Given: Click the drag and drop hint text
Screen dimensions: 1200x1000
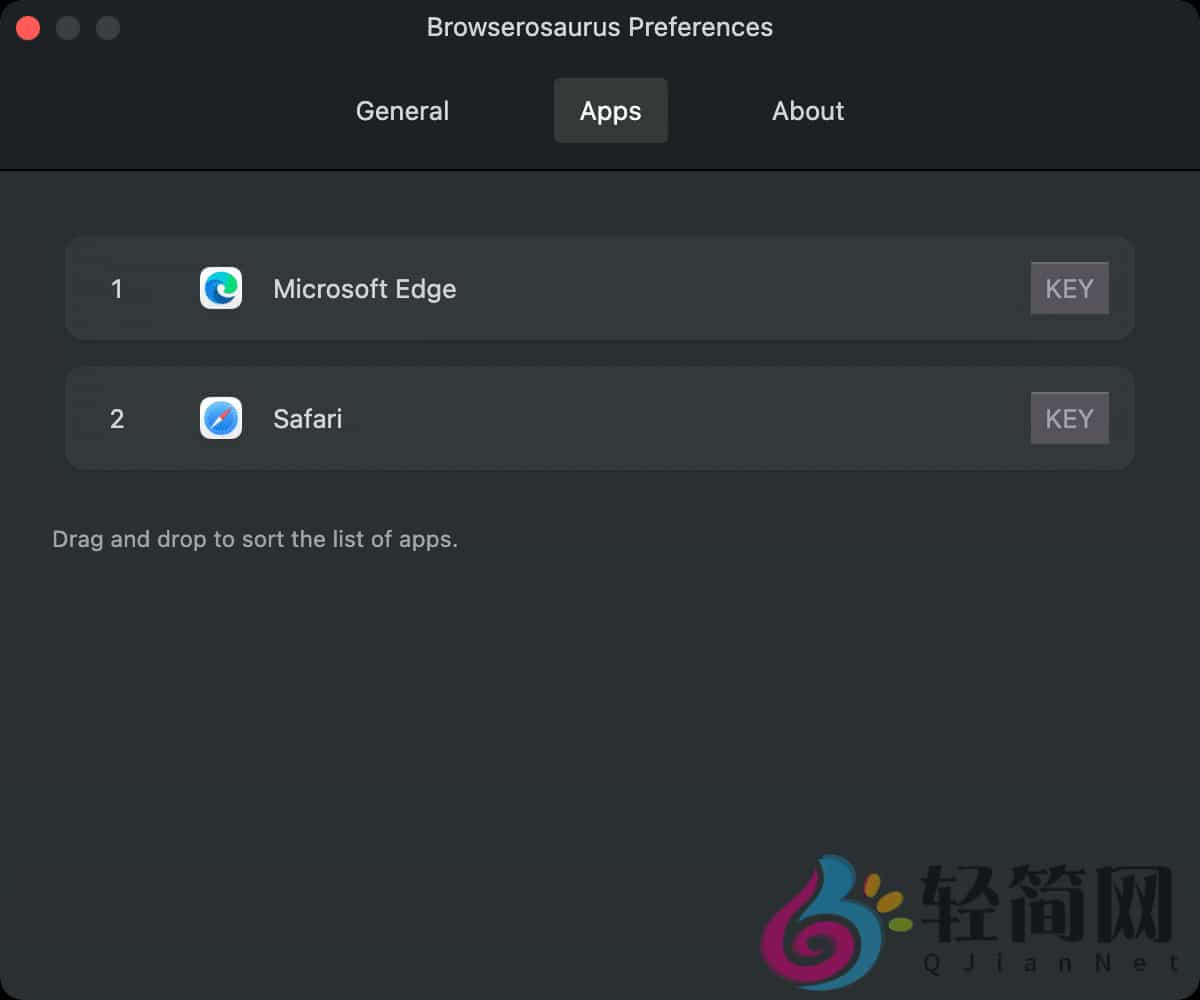Looking at the screenshot, I should click(255, 539).
